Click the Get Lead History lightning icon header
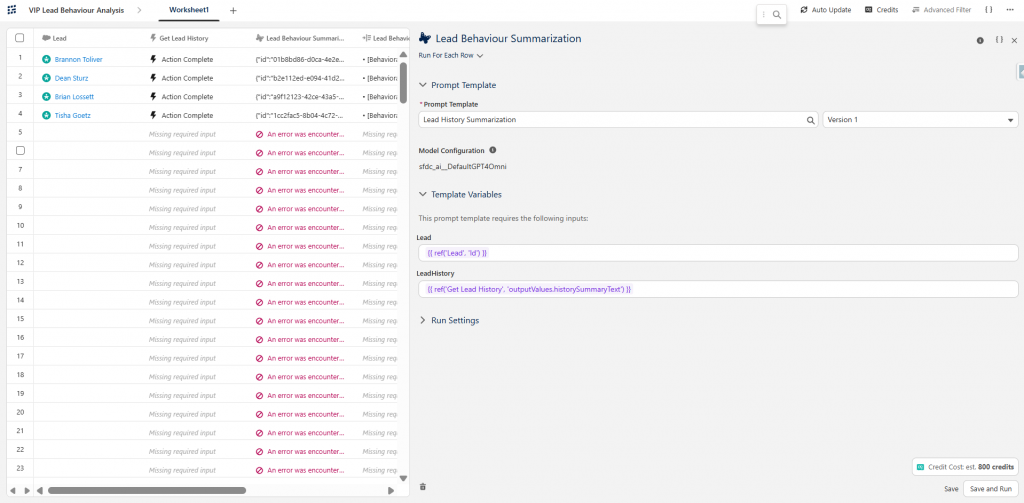 pos(153,38)
